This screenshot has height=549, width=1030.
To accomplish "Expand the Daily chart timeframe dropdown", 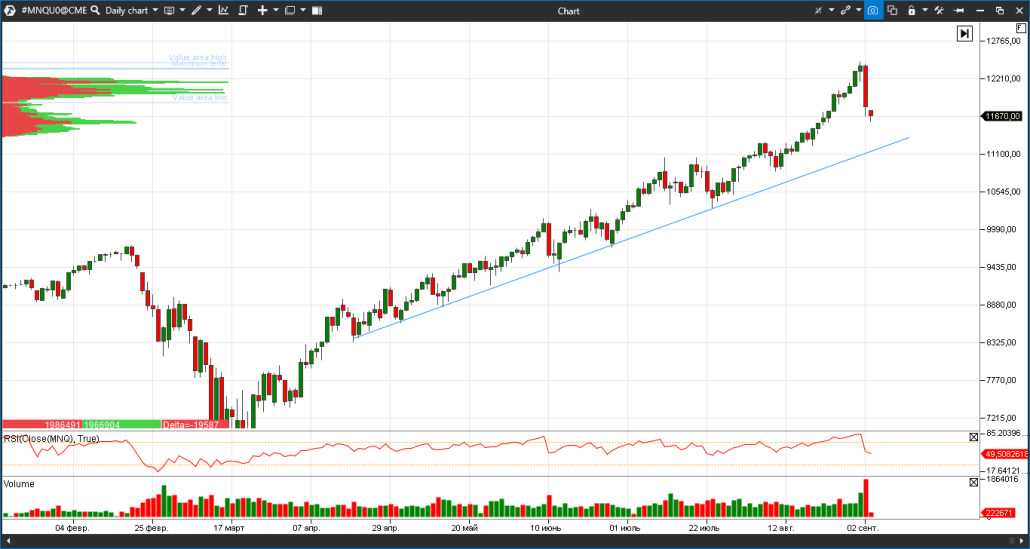I will click(155, 10).
